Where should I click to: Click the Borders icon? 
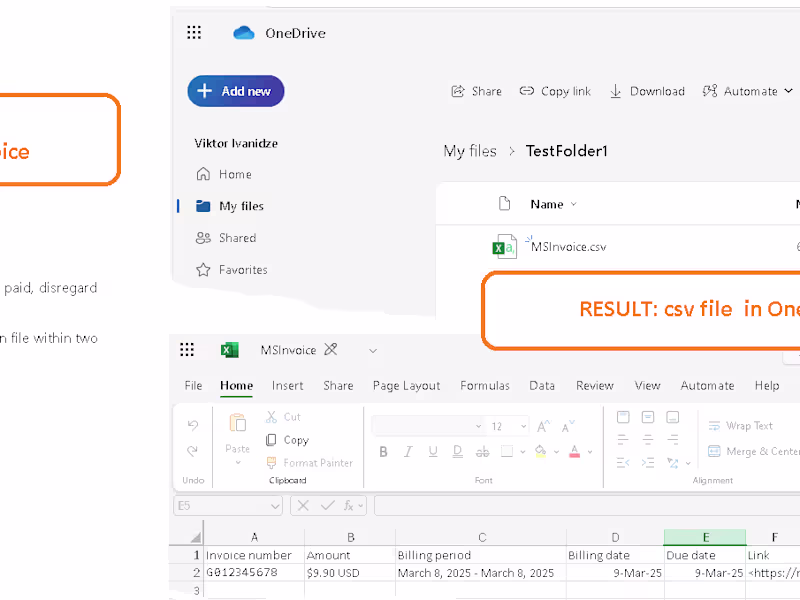(507, 451)
